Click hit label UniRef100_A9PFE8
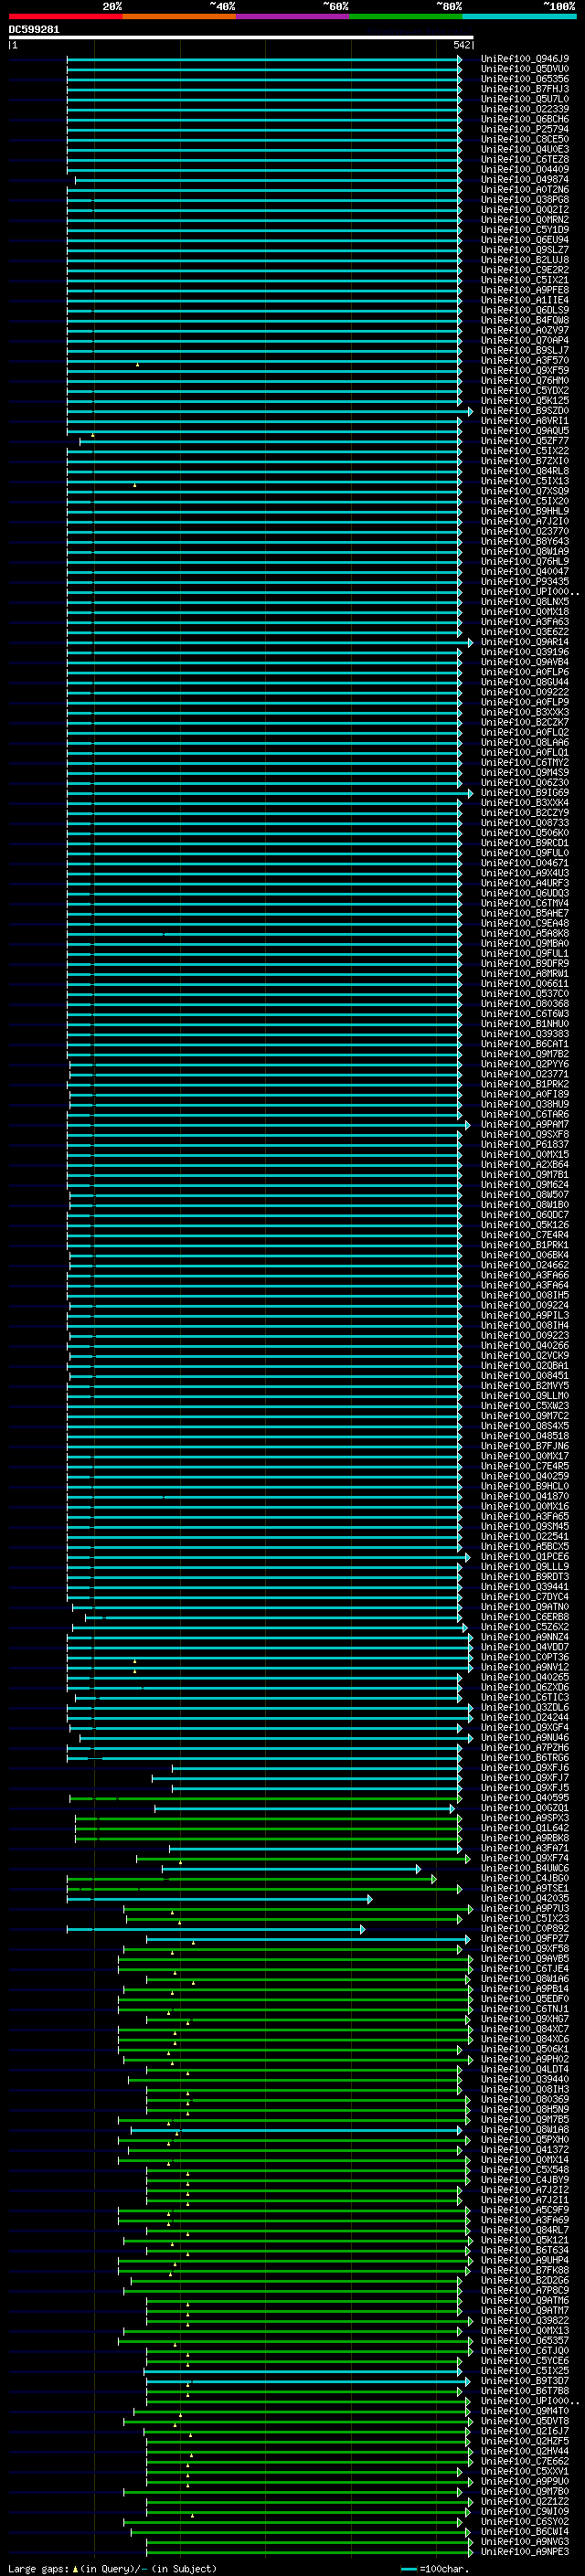Viewport: 585px width, 2576px height. click(x=525, y=290)
